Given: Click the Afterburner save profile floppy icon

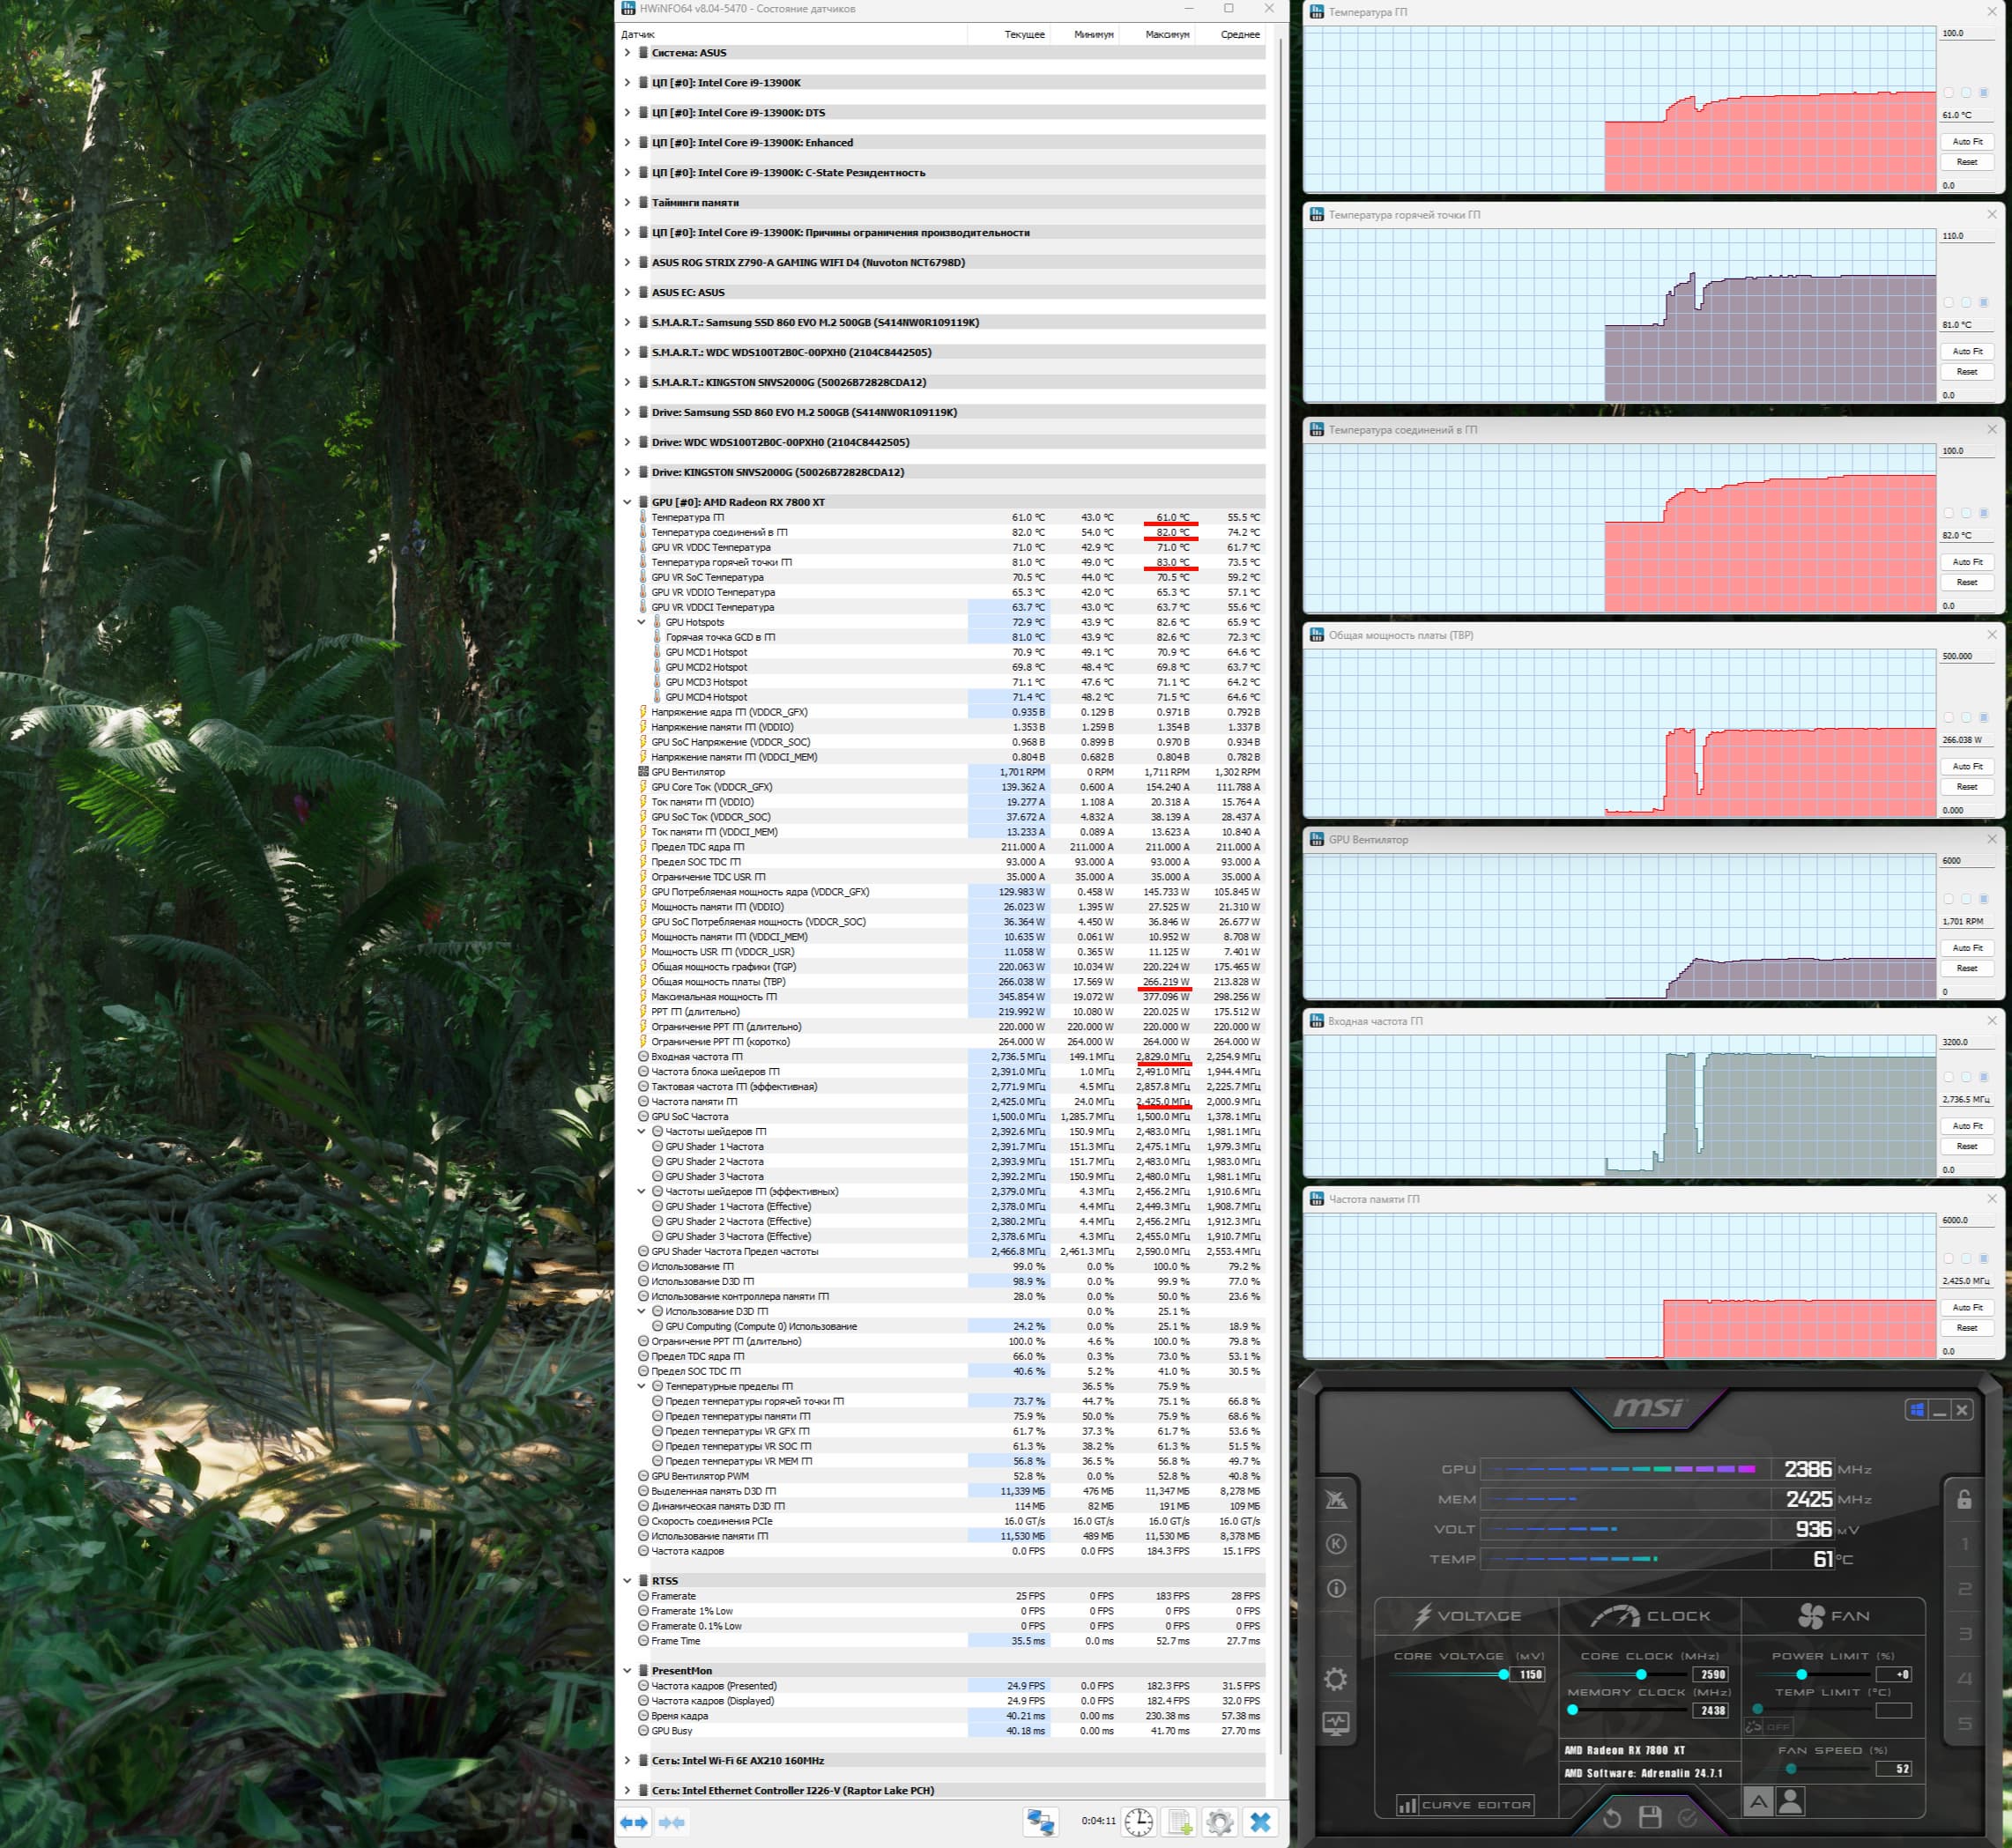Looking at the screenshot, I should pyautogui.click(x=1650, y=1817).
